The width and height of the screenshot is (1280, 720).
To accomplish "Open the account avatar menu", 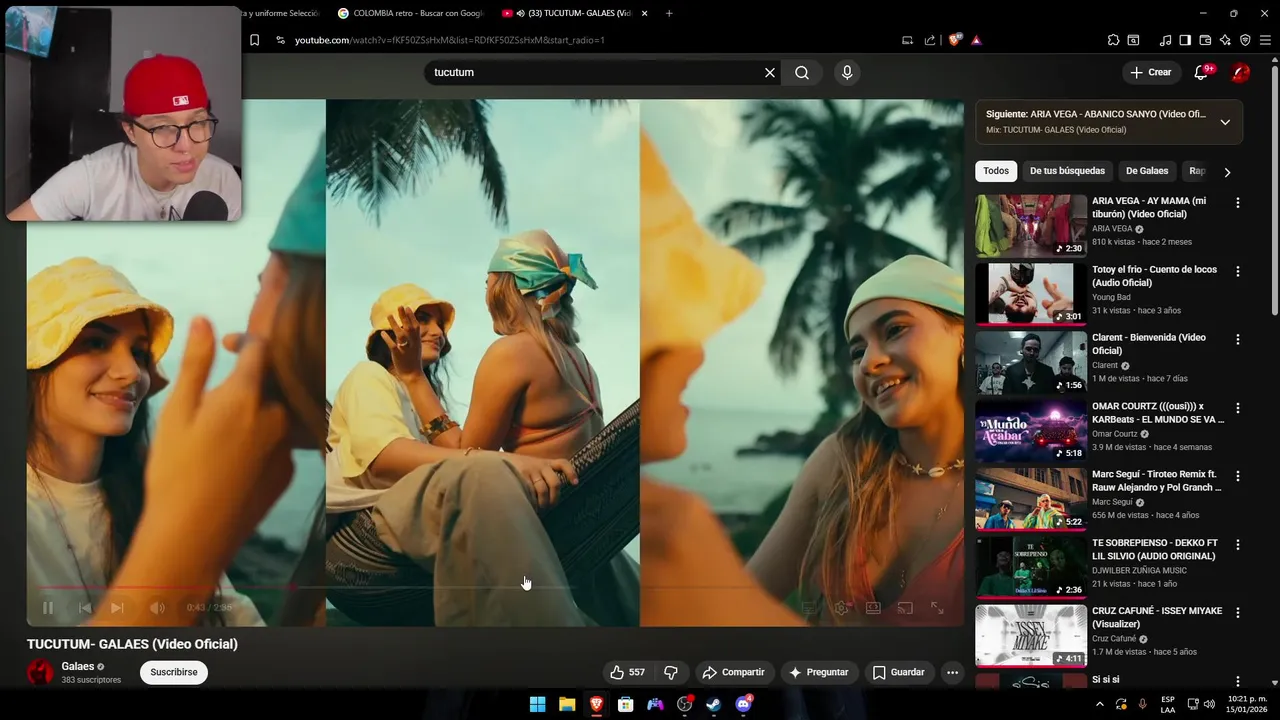I will click(1240, 72).
